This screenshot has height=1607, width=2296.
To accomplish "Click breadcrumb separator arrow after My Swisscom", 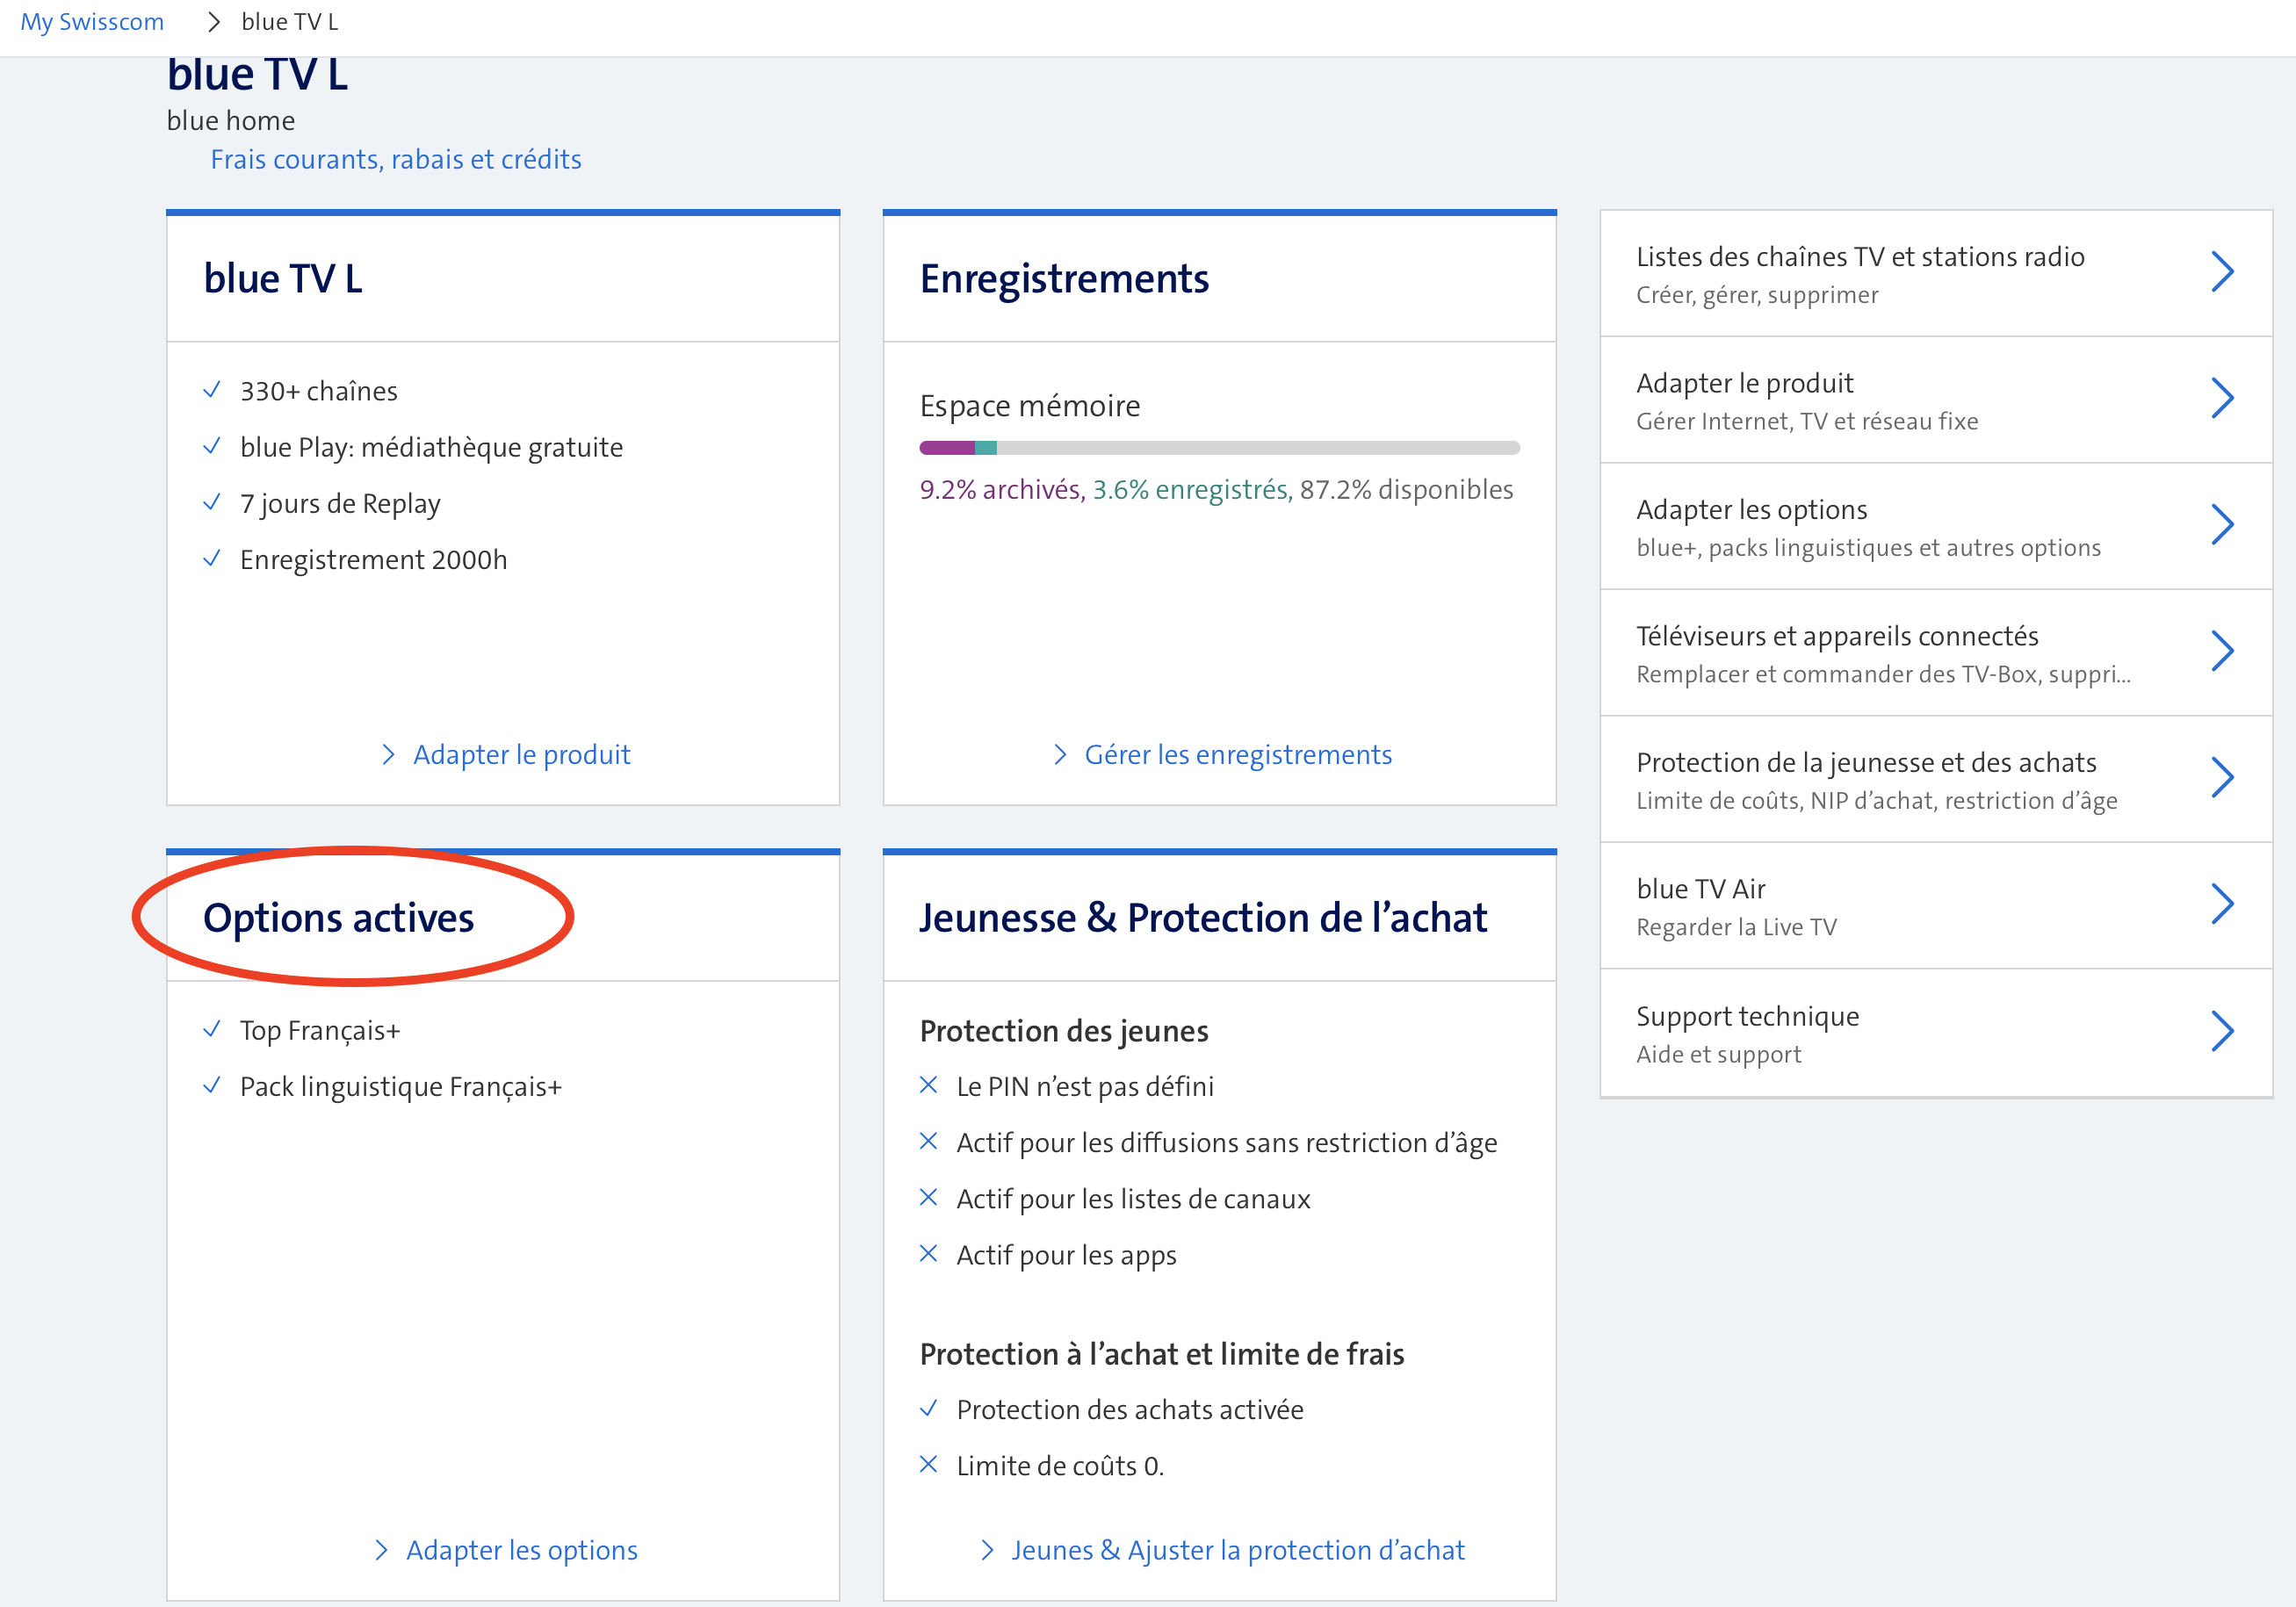I will coord(213,22).
